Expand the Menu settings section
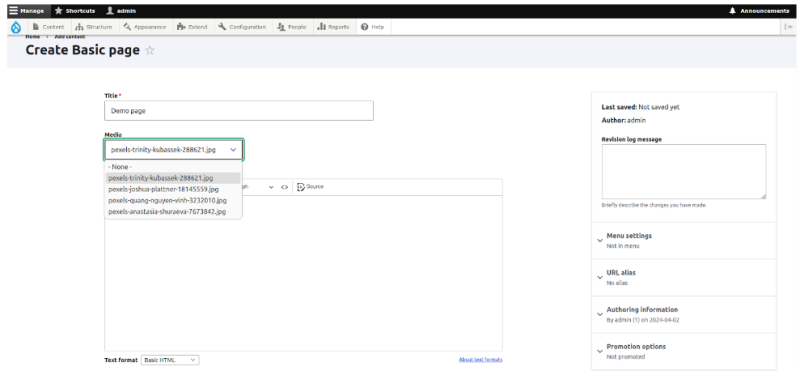Image resolution: width=800 pixels, height=375 pixels. (684, 240)
